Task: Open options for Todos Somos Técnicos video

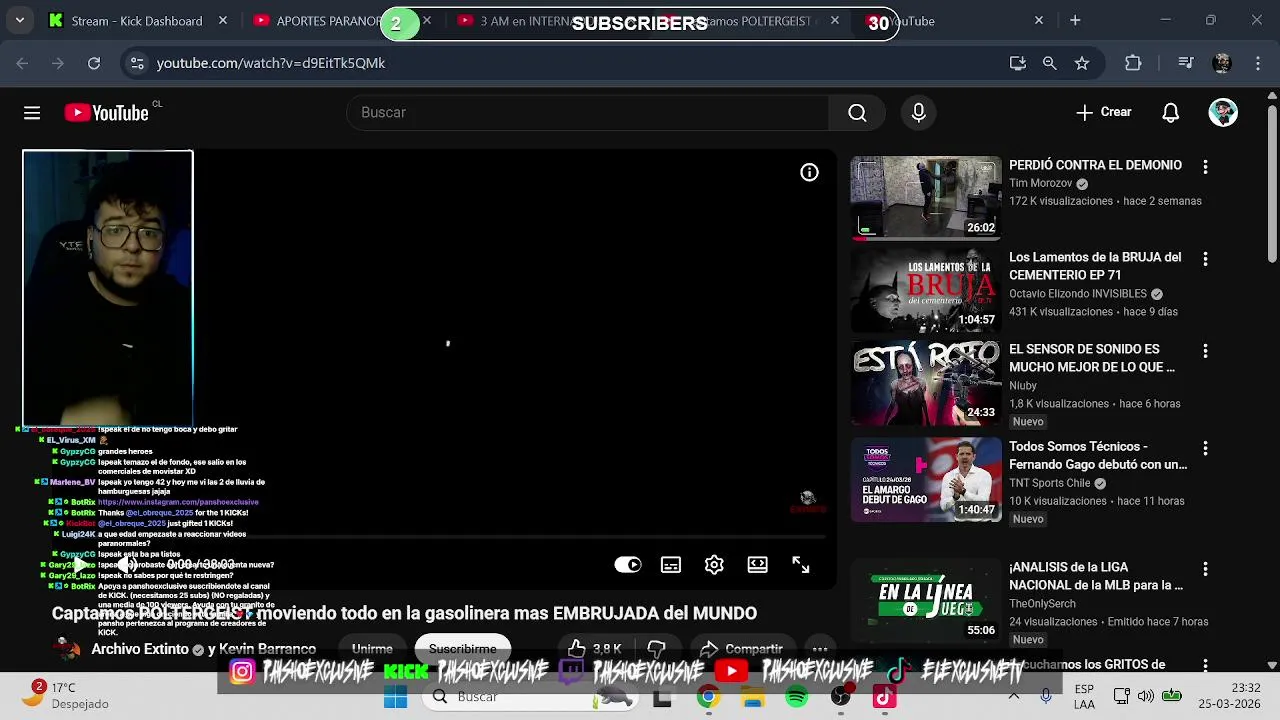Action: (x=1205, y=448)
